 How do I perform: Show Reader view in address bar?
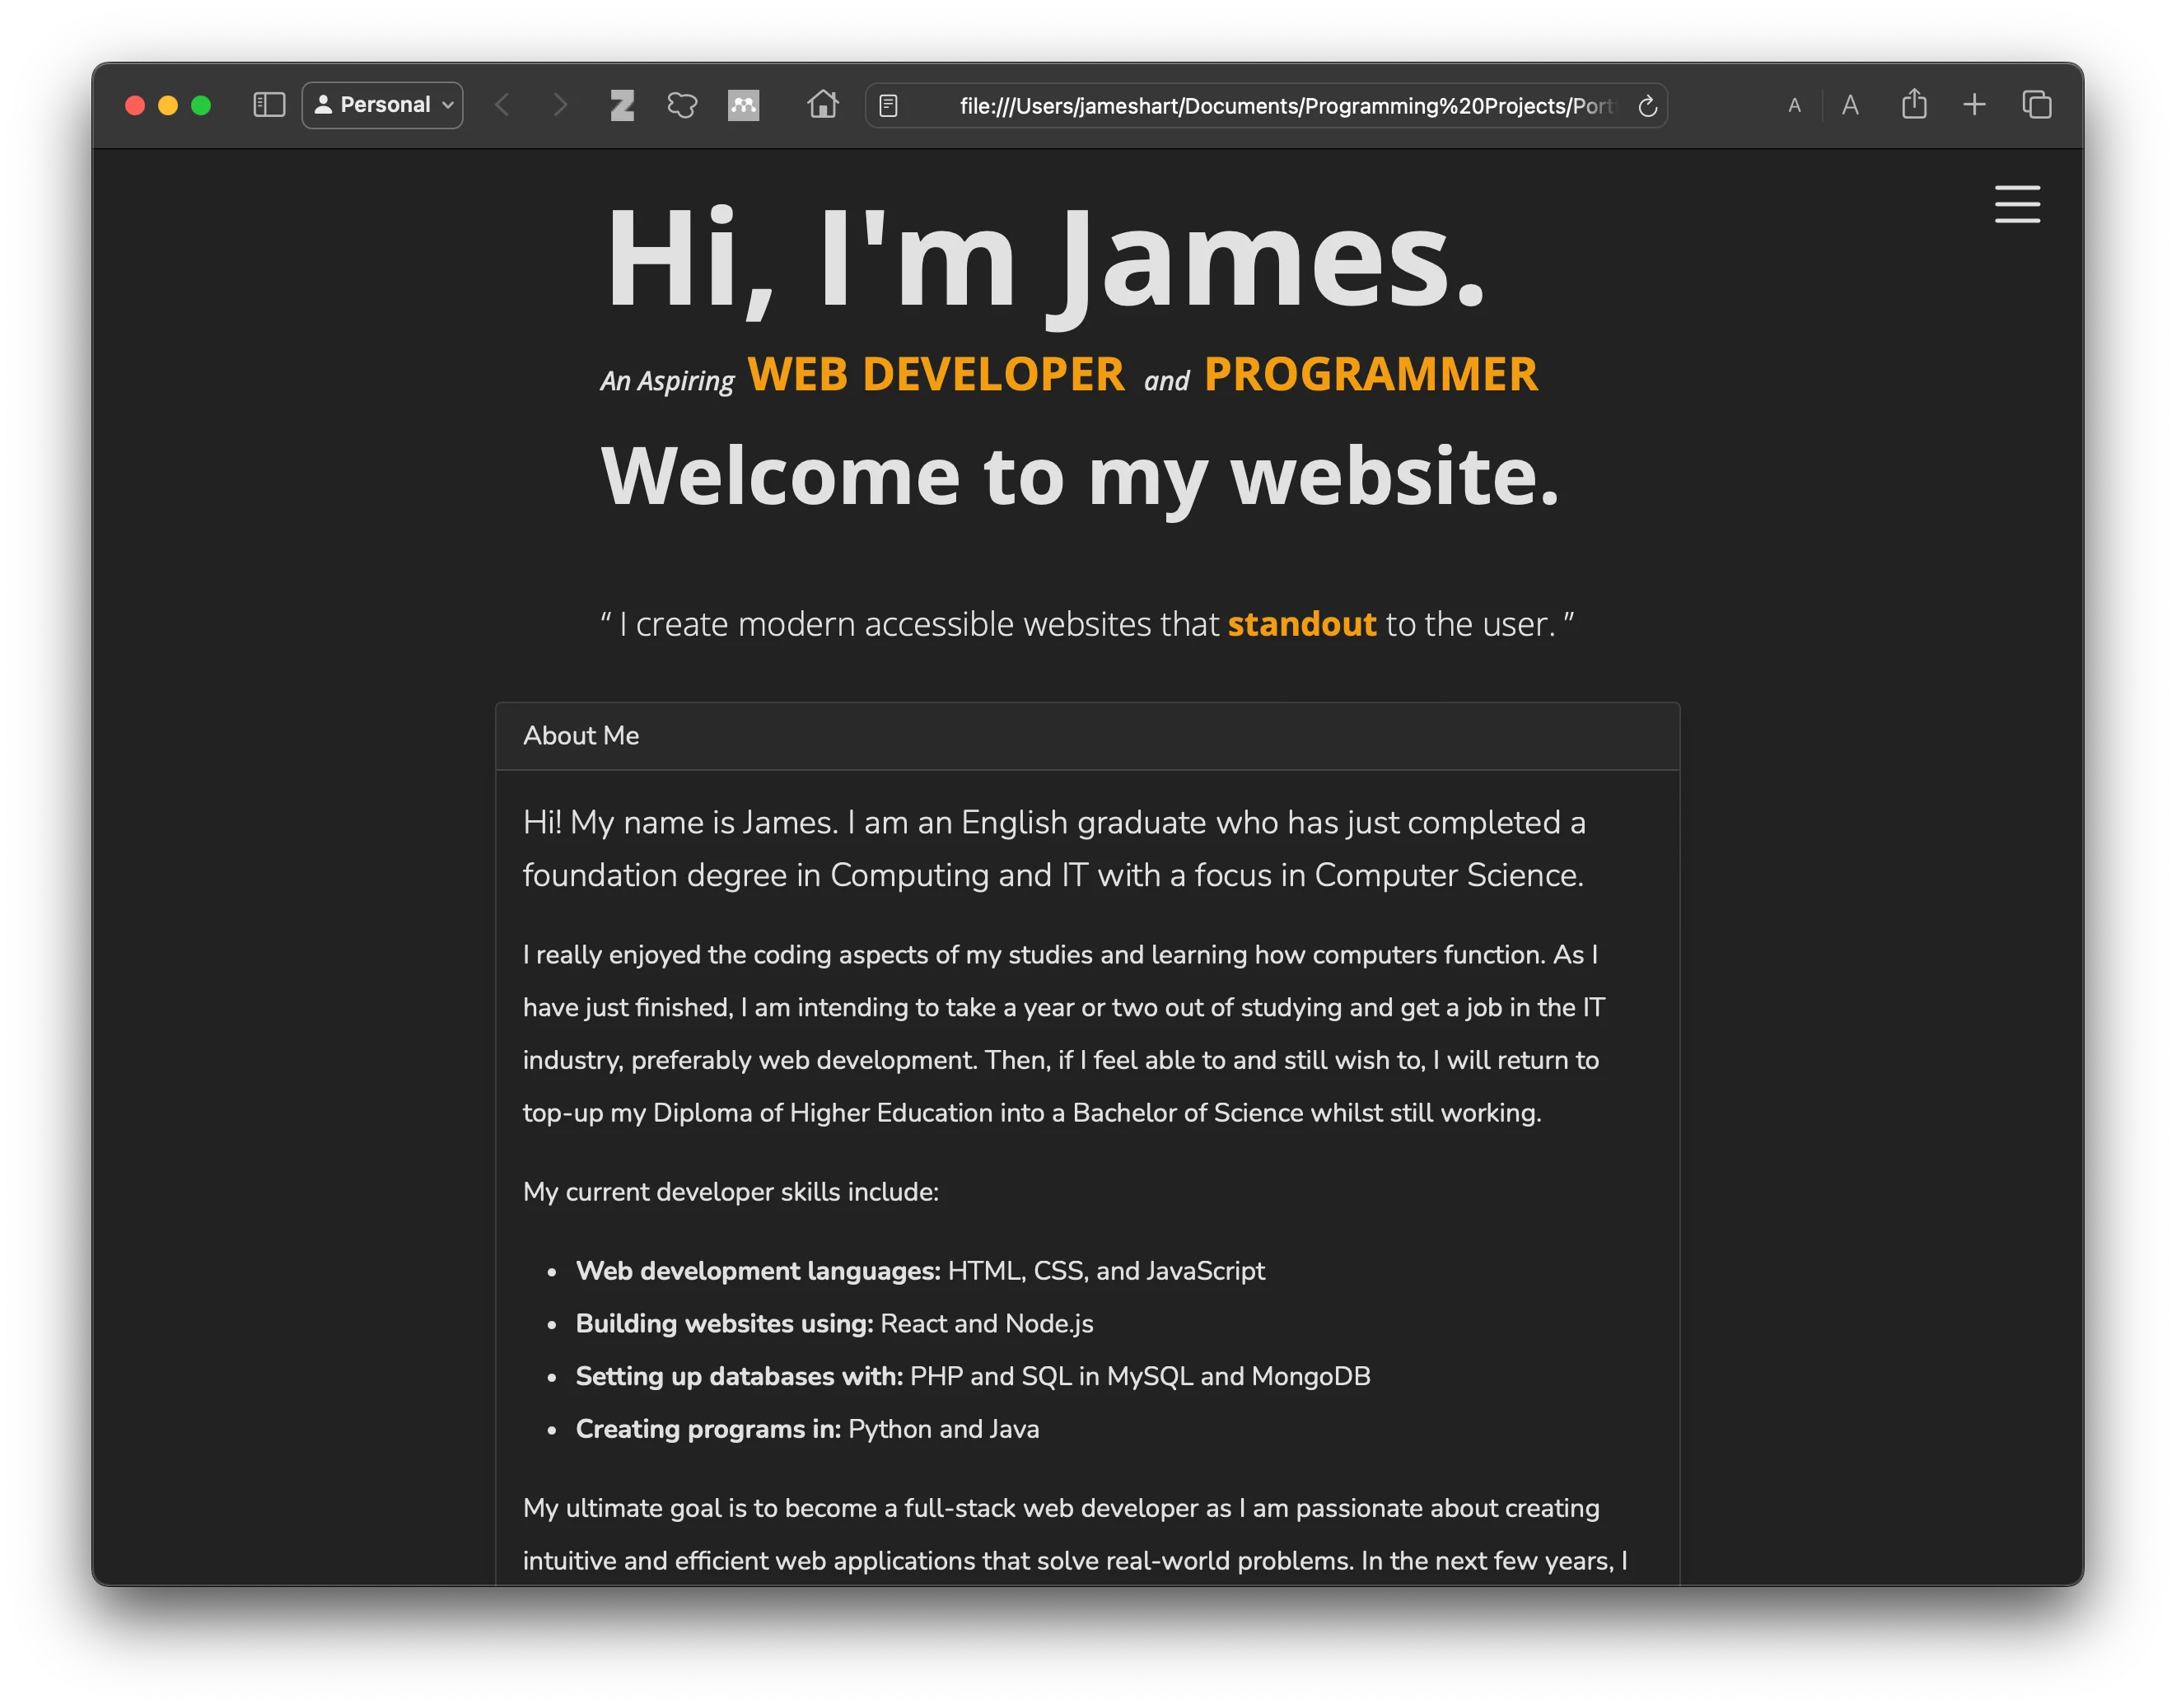pyautogui.click(x=888, y=105)
